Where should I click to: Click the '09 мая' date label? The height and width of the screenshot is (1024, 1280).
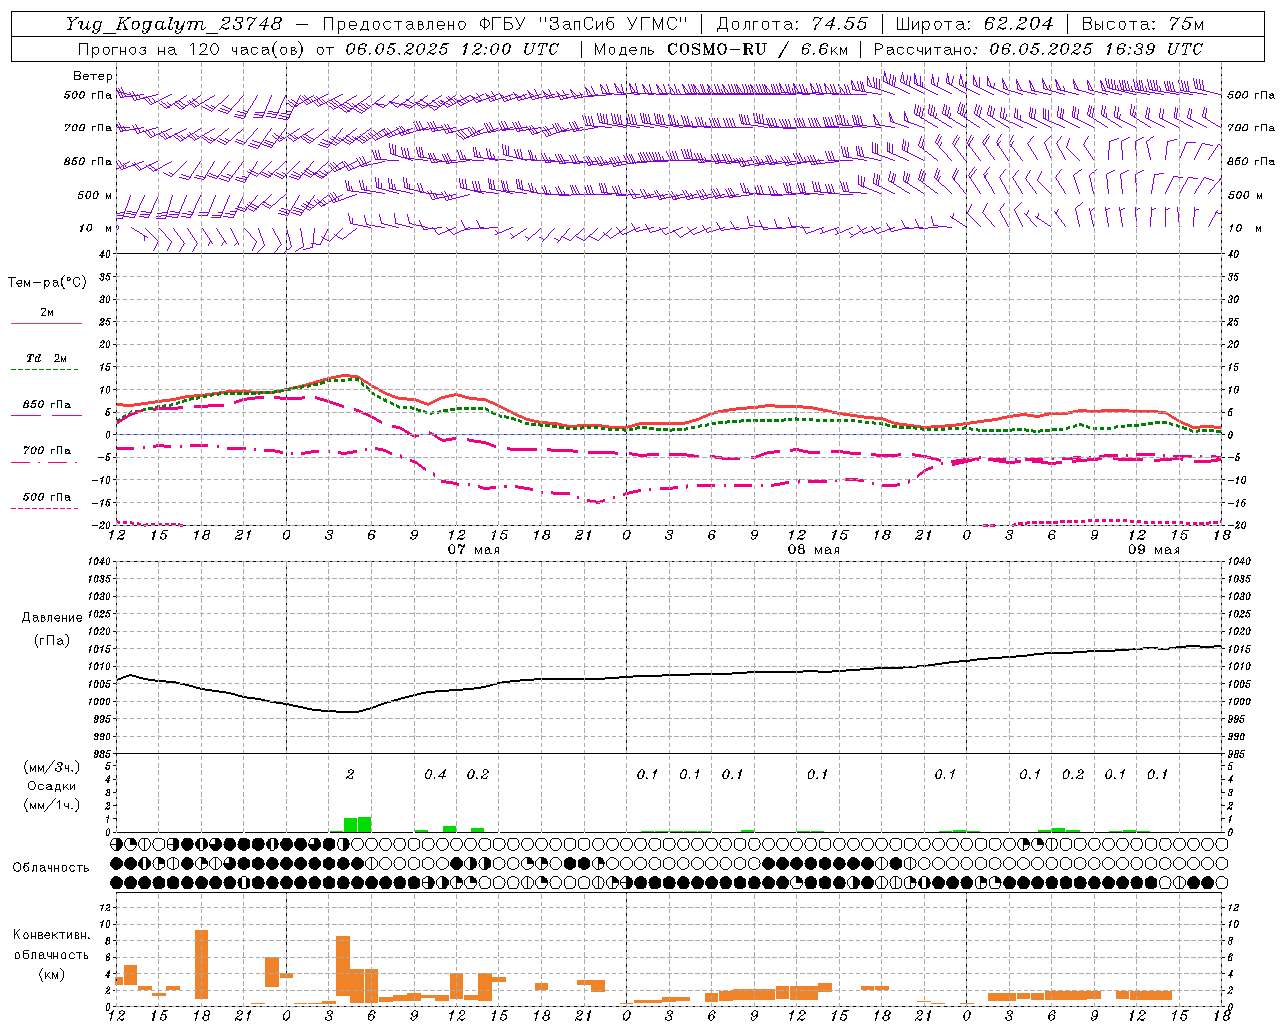pos(1154,550)
